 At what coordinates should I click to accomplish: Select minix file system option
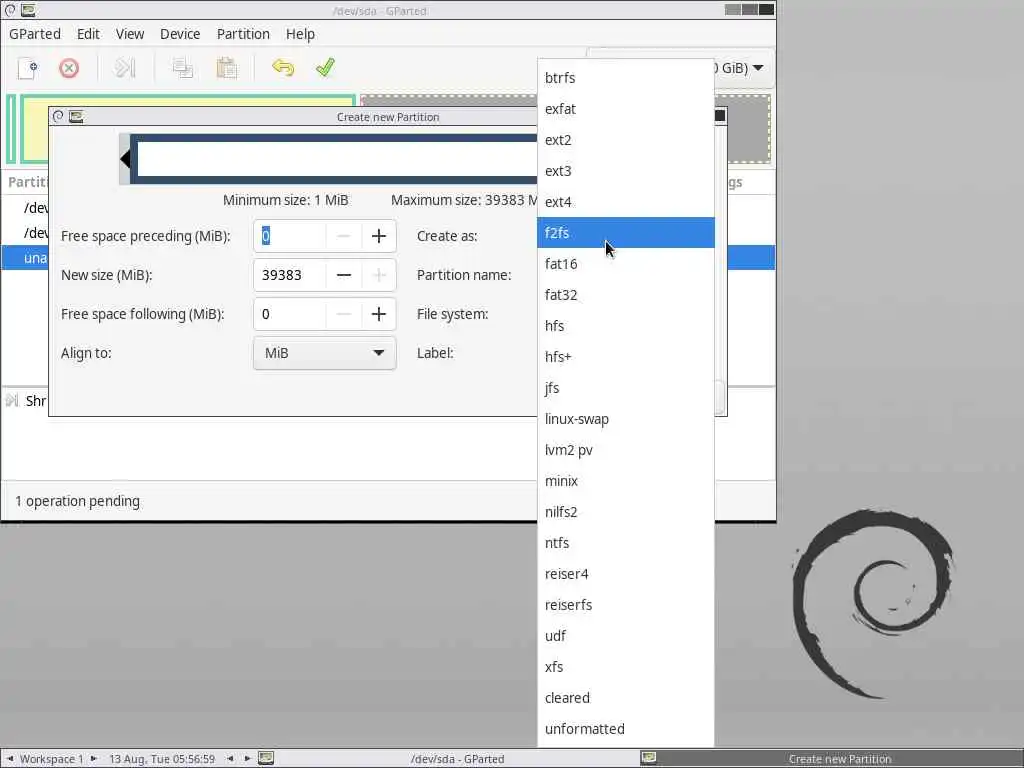(626, 481)
